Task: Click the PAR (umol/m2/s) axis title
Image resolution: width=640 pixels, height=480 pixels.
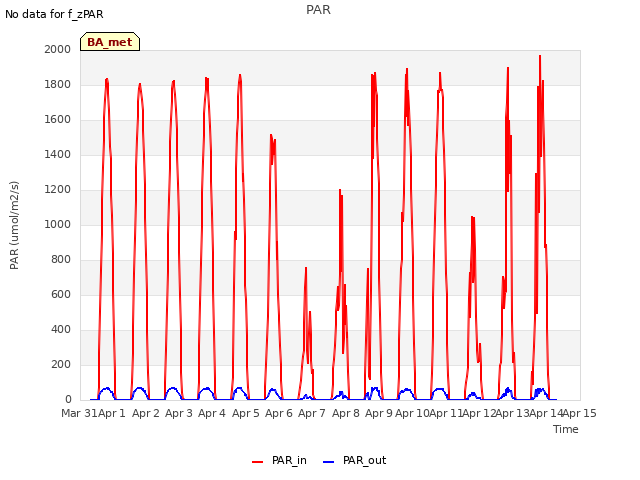Action: (x=14, y=225)
